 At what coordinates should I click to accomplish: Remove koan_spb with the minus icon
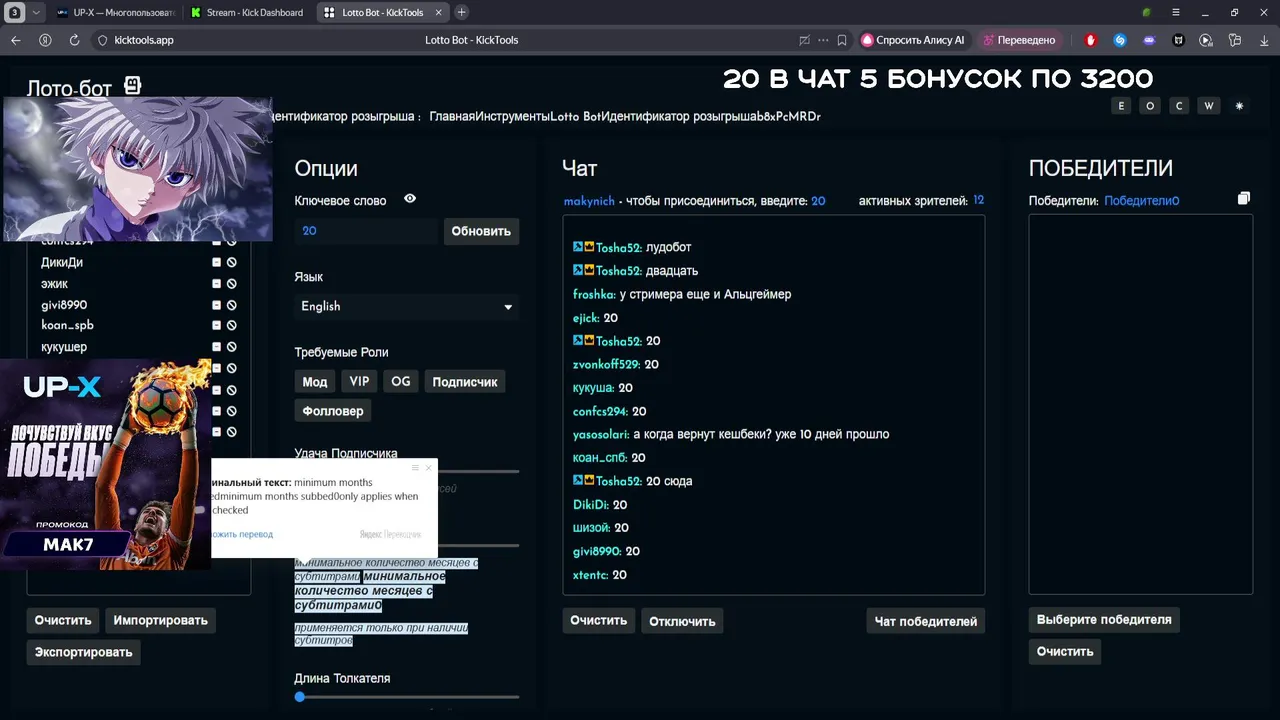coord(216,325)
